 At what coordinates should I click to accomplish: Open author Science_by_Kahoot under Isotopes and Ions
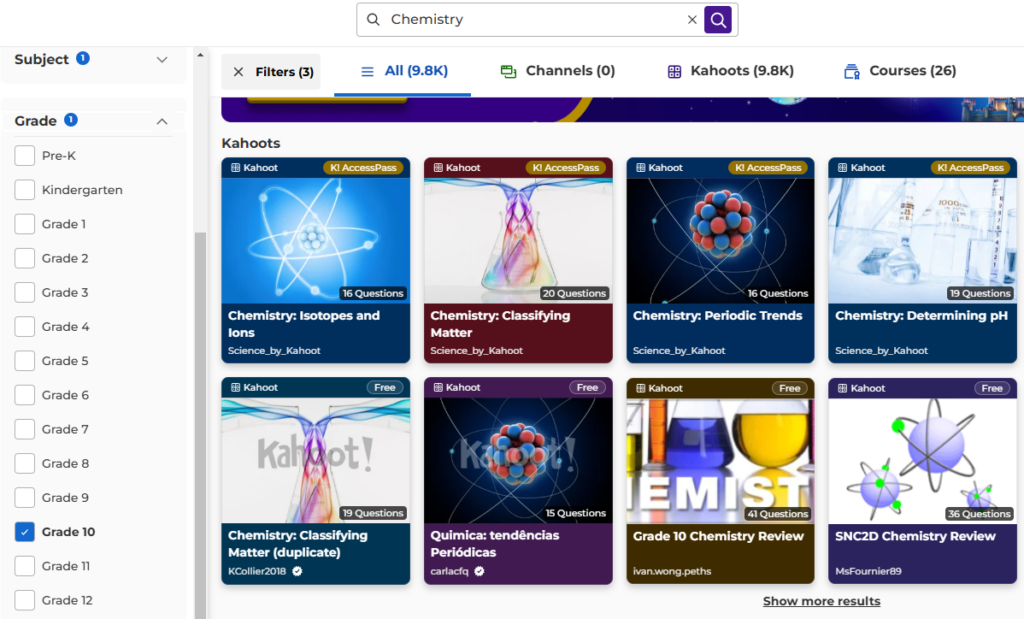(x=274, y=351)
